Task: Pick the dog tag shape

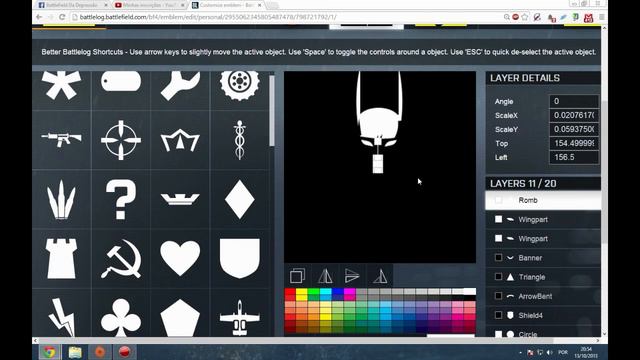Action: (x=121, y=82)
